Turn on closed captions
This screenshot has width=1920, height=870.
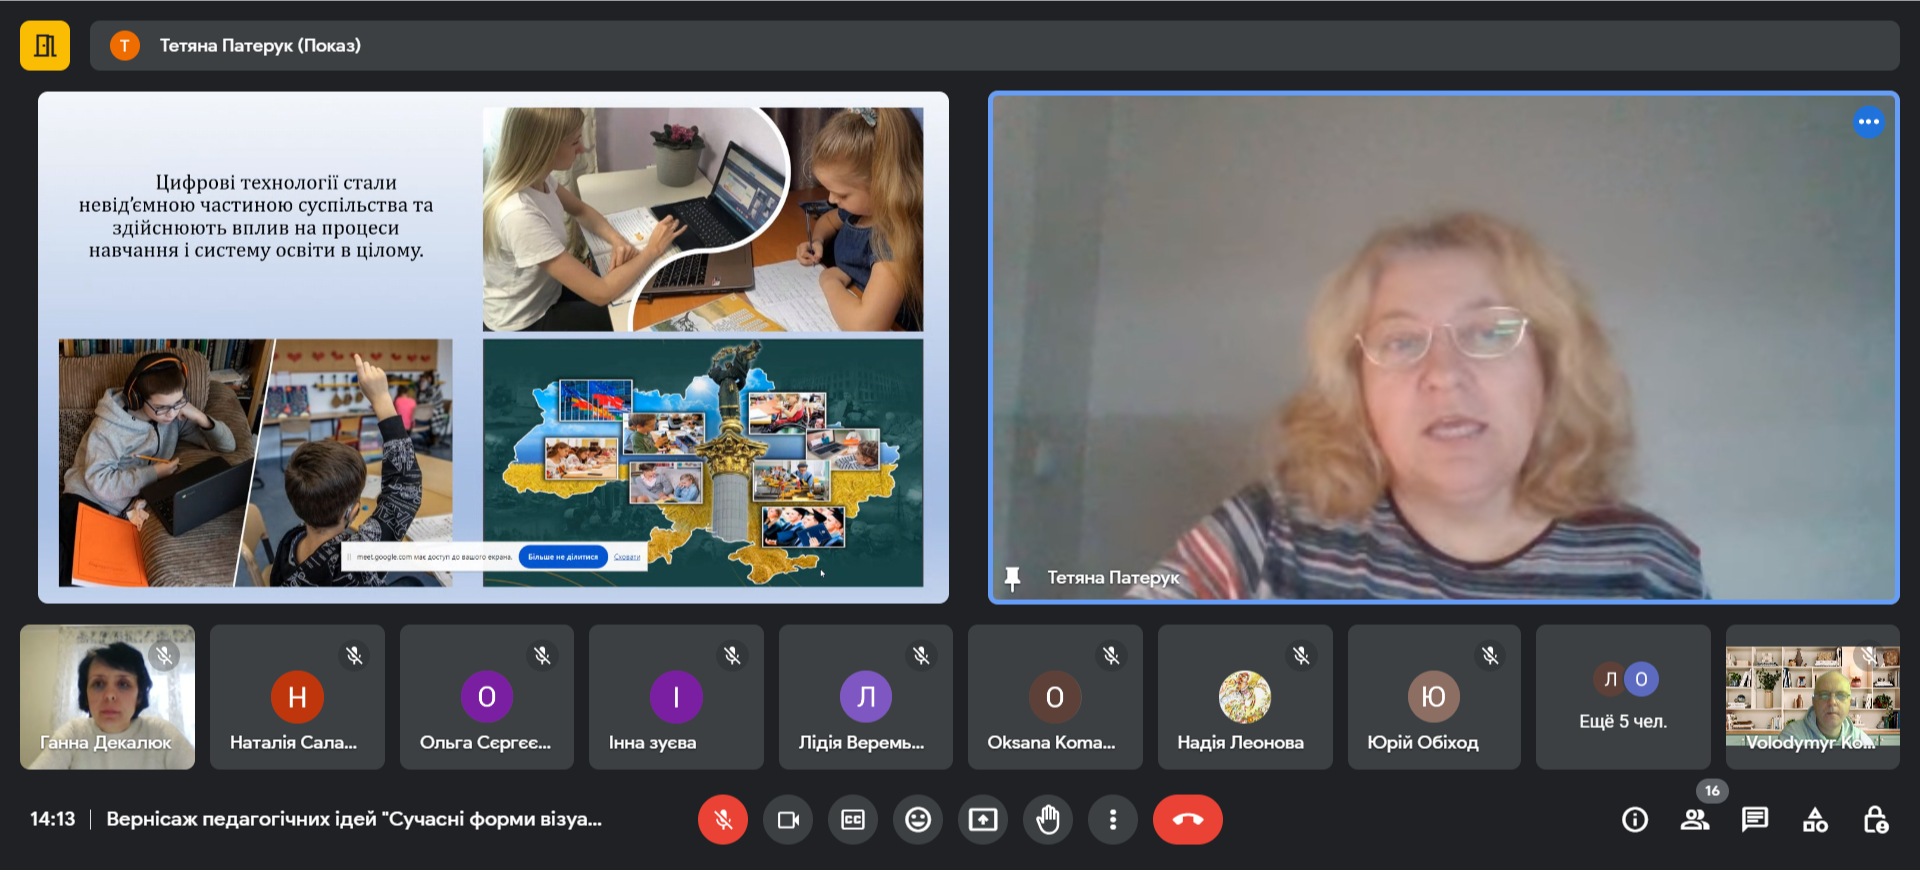pyautogui.click(x=853, y=820)
